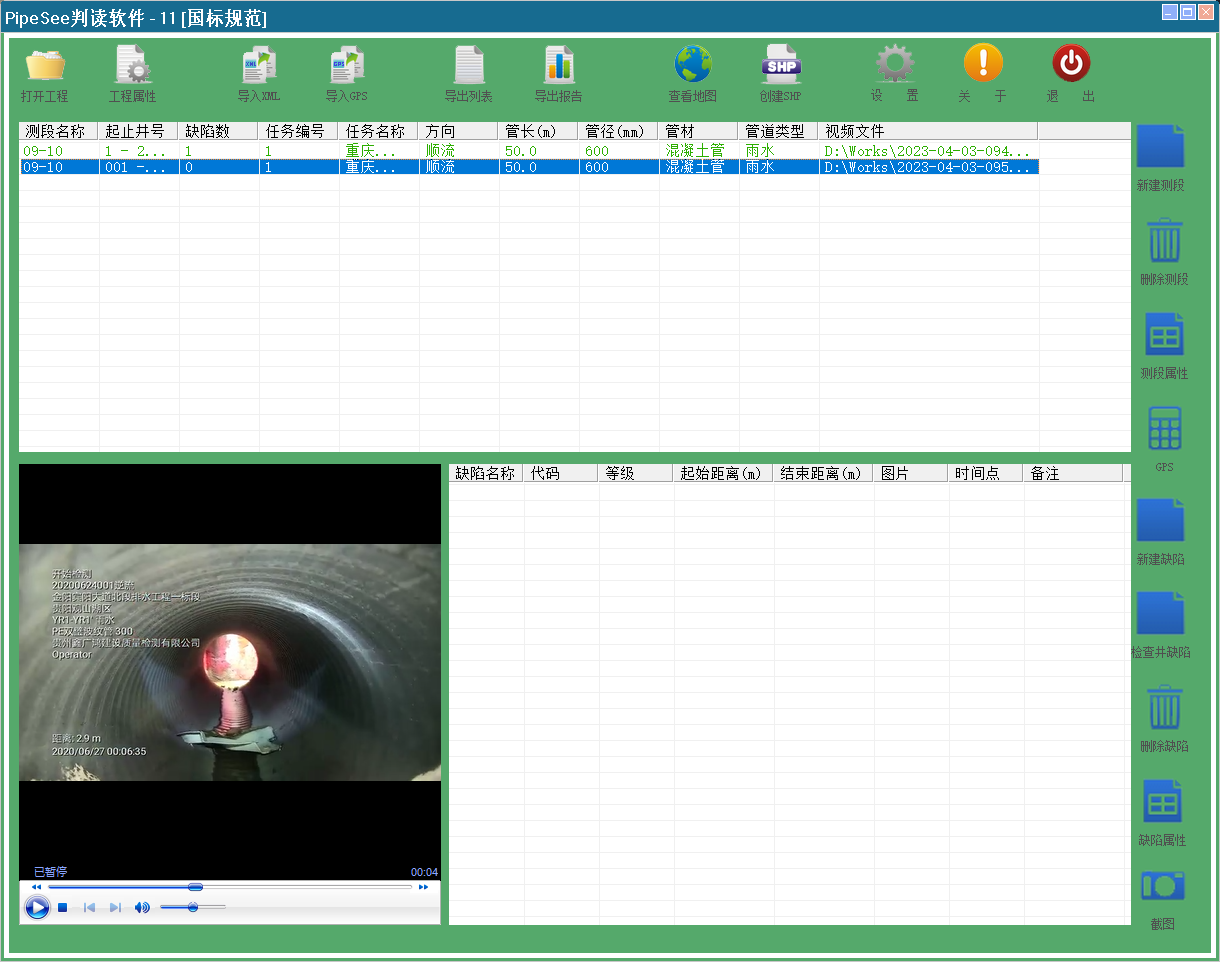The width and height of the screenshot is (1220, 962).
Task: Click the 缺陷数 column header
Action: (218, 131)
